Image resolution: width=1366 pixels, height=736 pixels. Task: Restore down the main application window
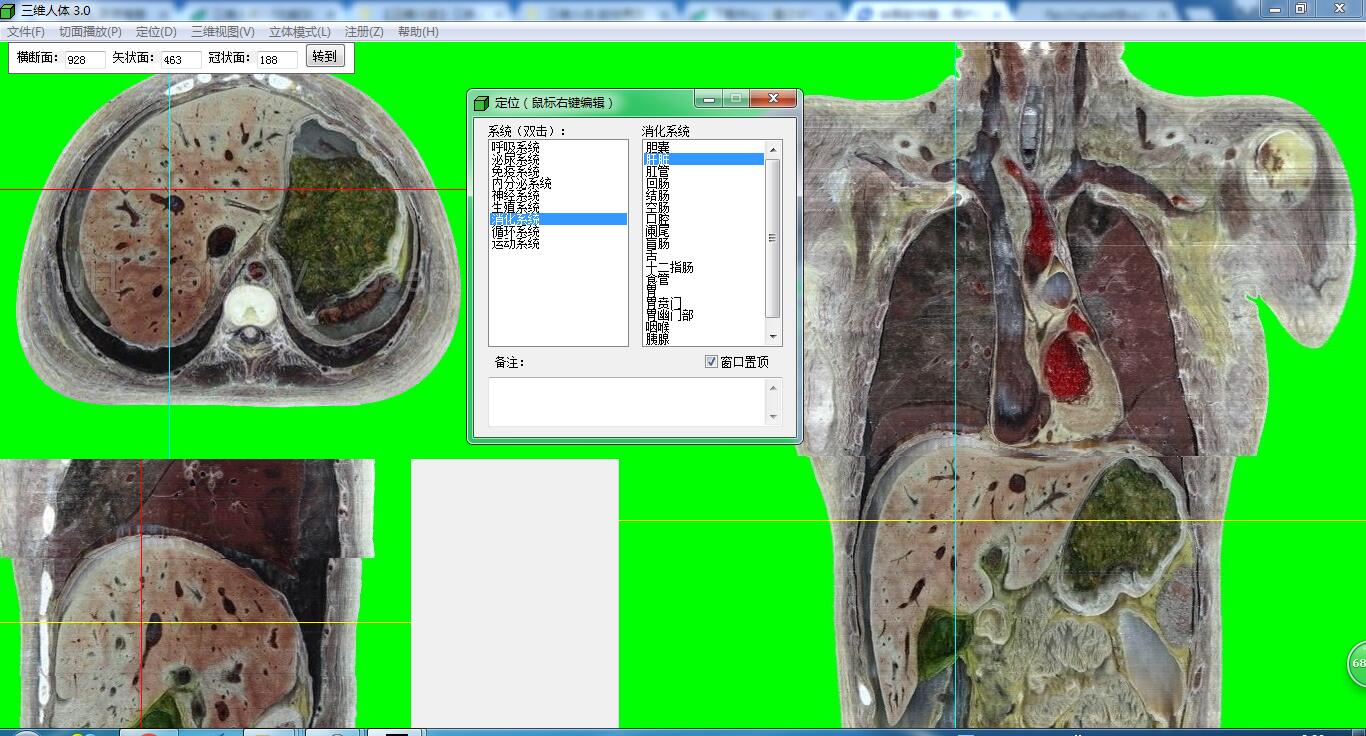coord(1300,8)
